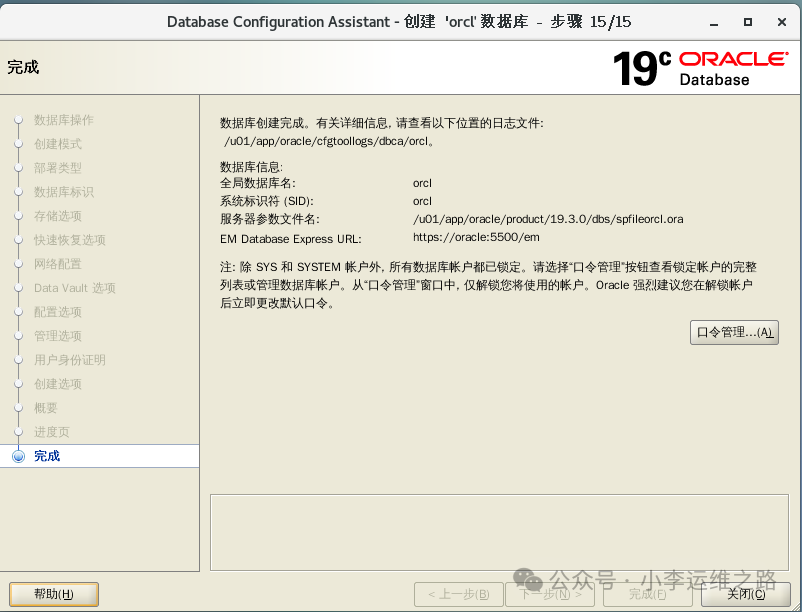Image resolution: width=802 pixels, height=612 pixels.
Task: Click the orcl value beside 系统标识符 (SID)
Action: 422,201
